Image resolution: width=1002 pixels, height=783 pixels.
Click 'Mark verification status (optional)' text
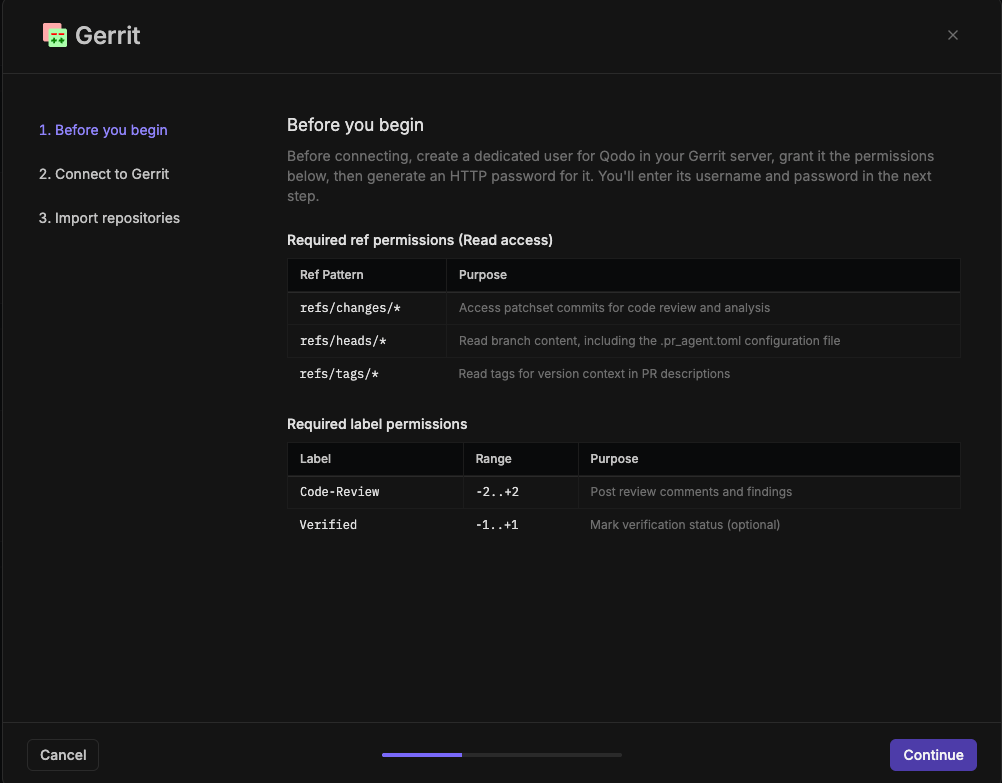[685, 525]
